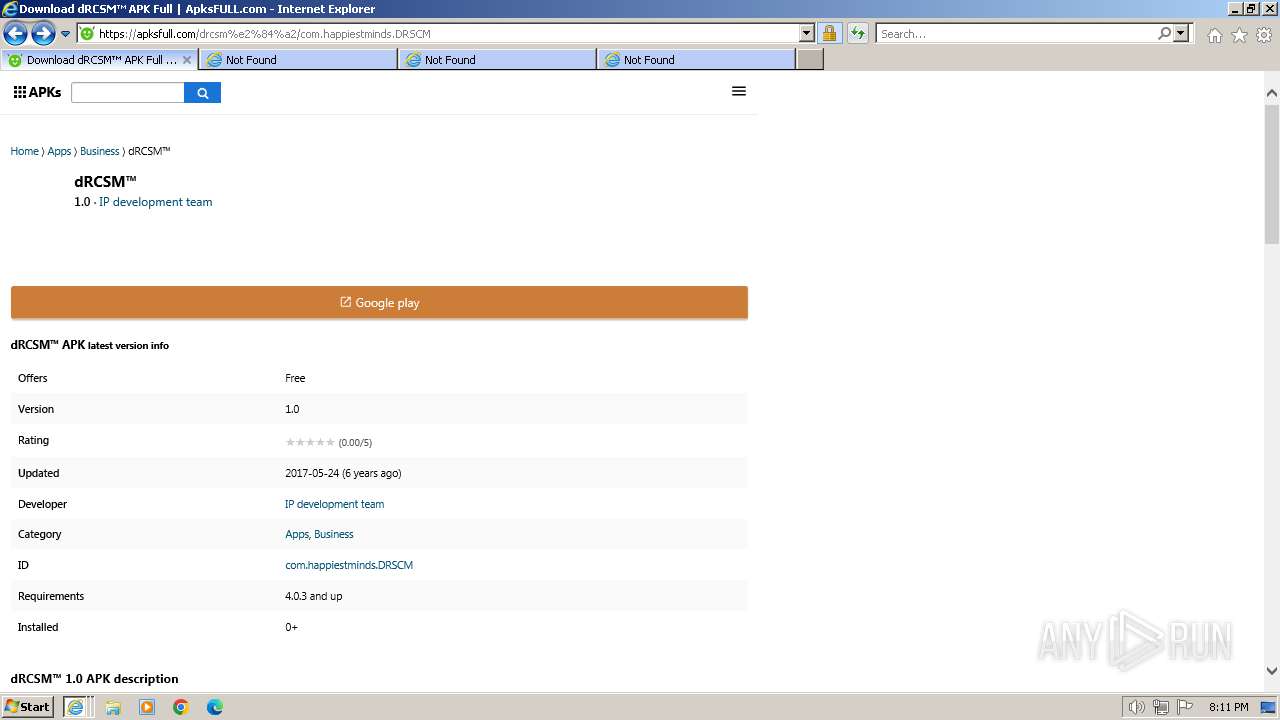Viewport: 1280px width, 720px height.
Task: Click the Action Center flag icon
Action: tap(1184, 707)
